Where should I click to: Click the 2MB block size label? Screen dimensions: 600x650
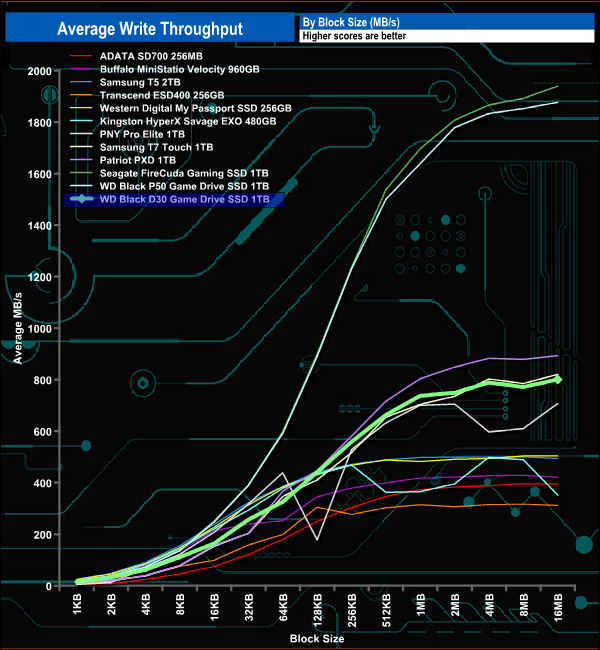(x=455, y=605)
